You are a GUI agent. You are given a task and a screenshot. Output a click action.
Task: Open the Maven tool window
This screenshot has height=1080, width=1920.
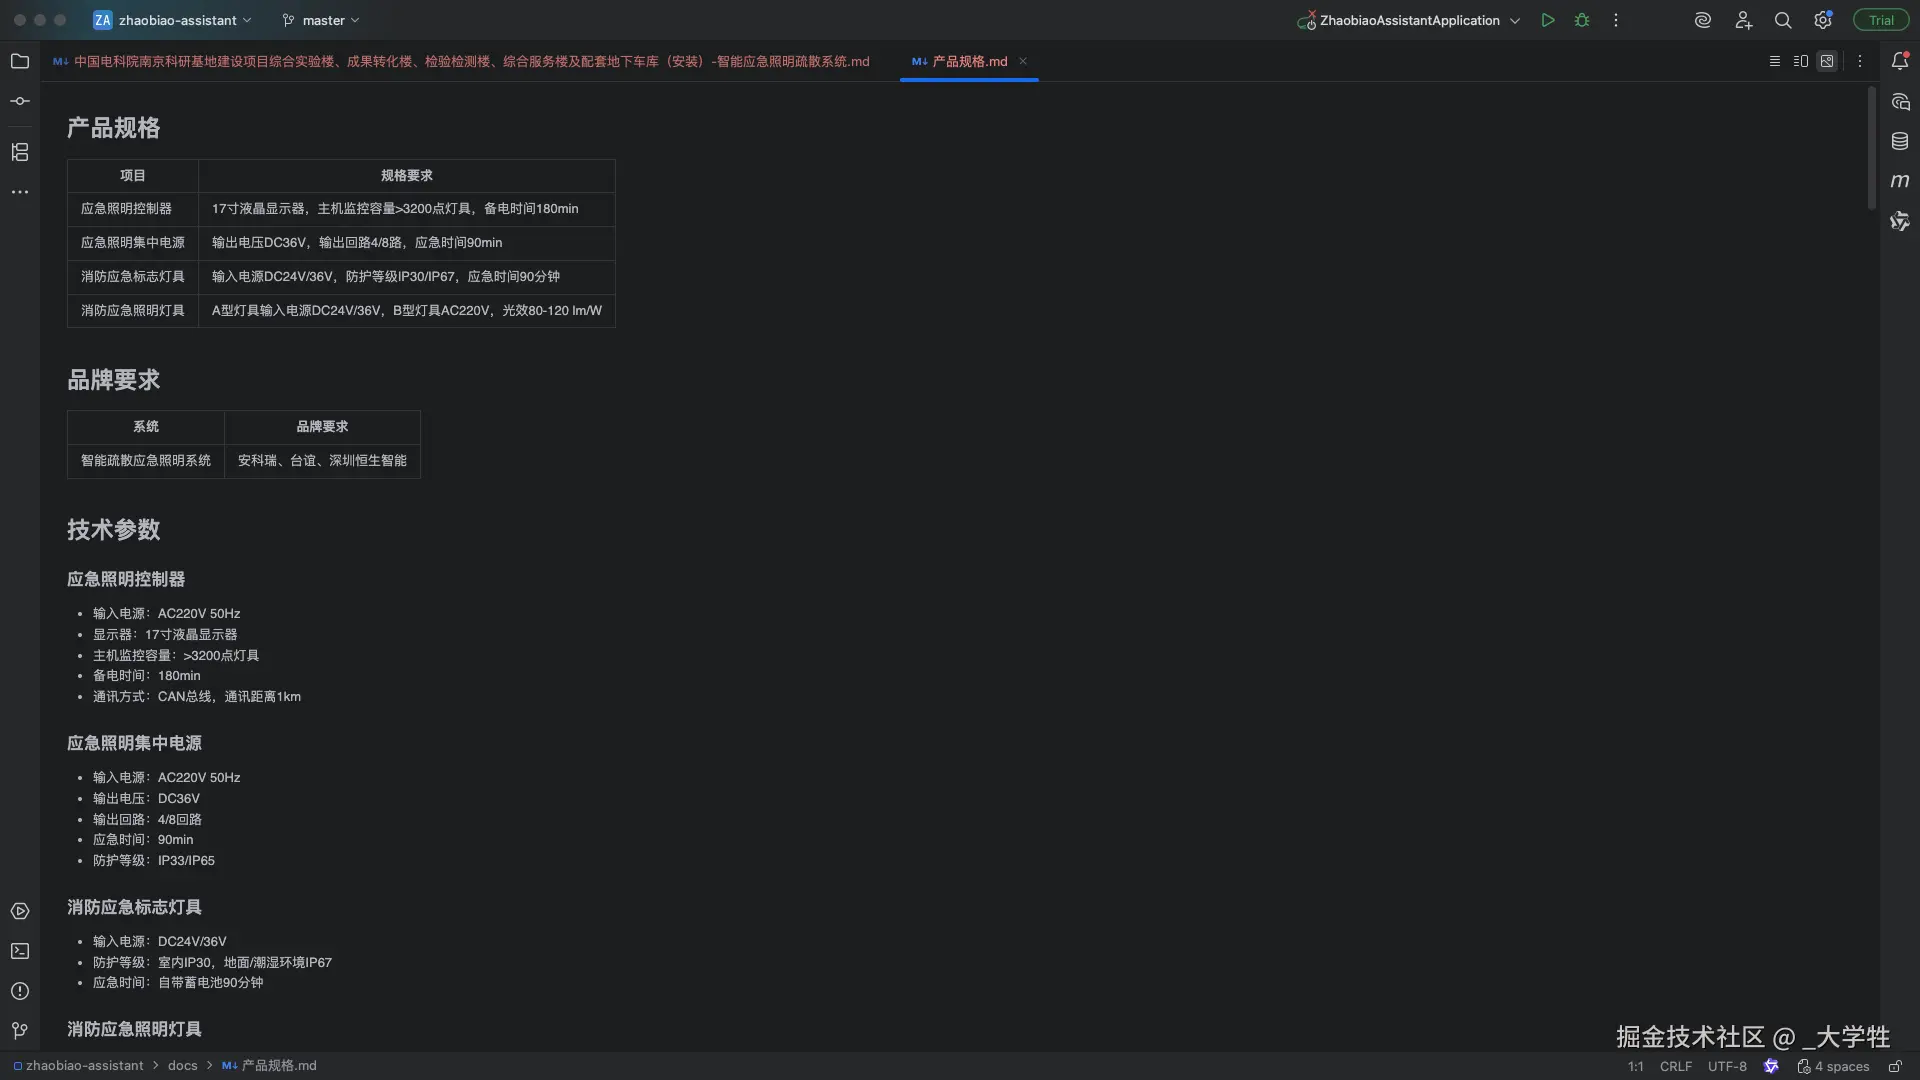(1900, 181)
